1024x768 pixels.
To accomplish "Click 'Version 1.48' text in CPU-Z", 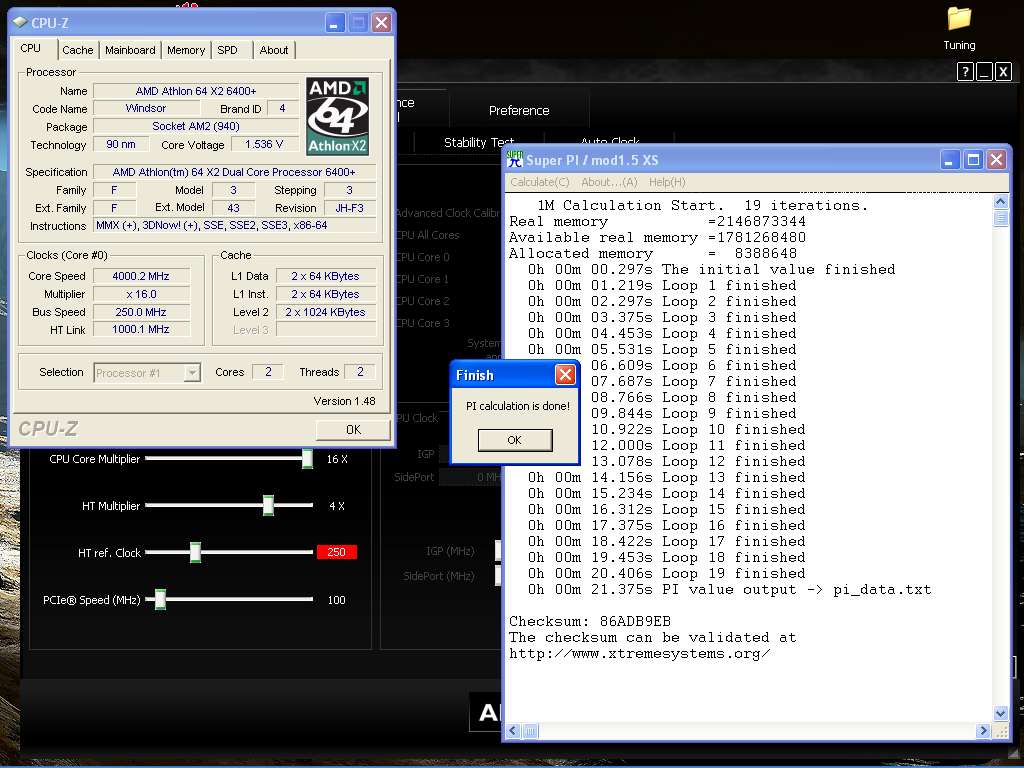I will tap(344, 401).
